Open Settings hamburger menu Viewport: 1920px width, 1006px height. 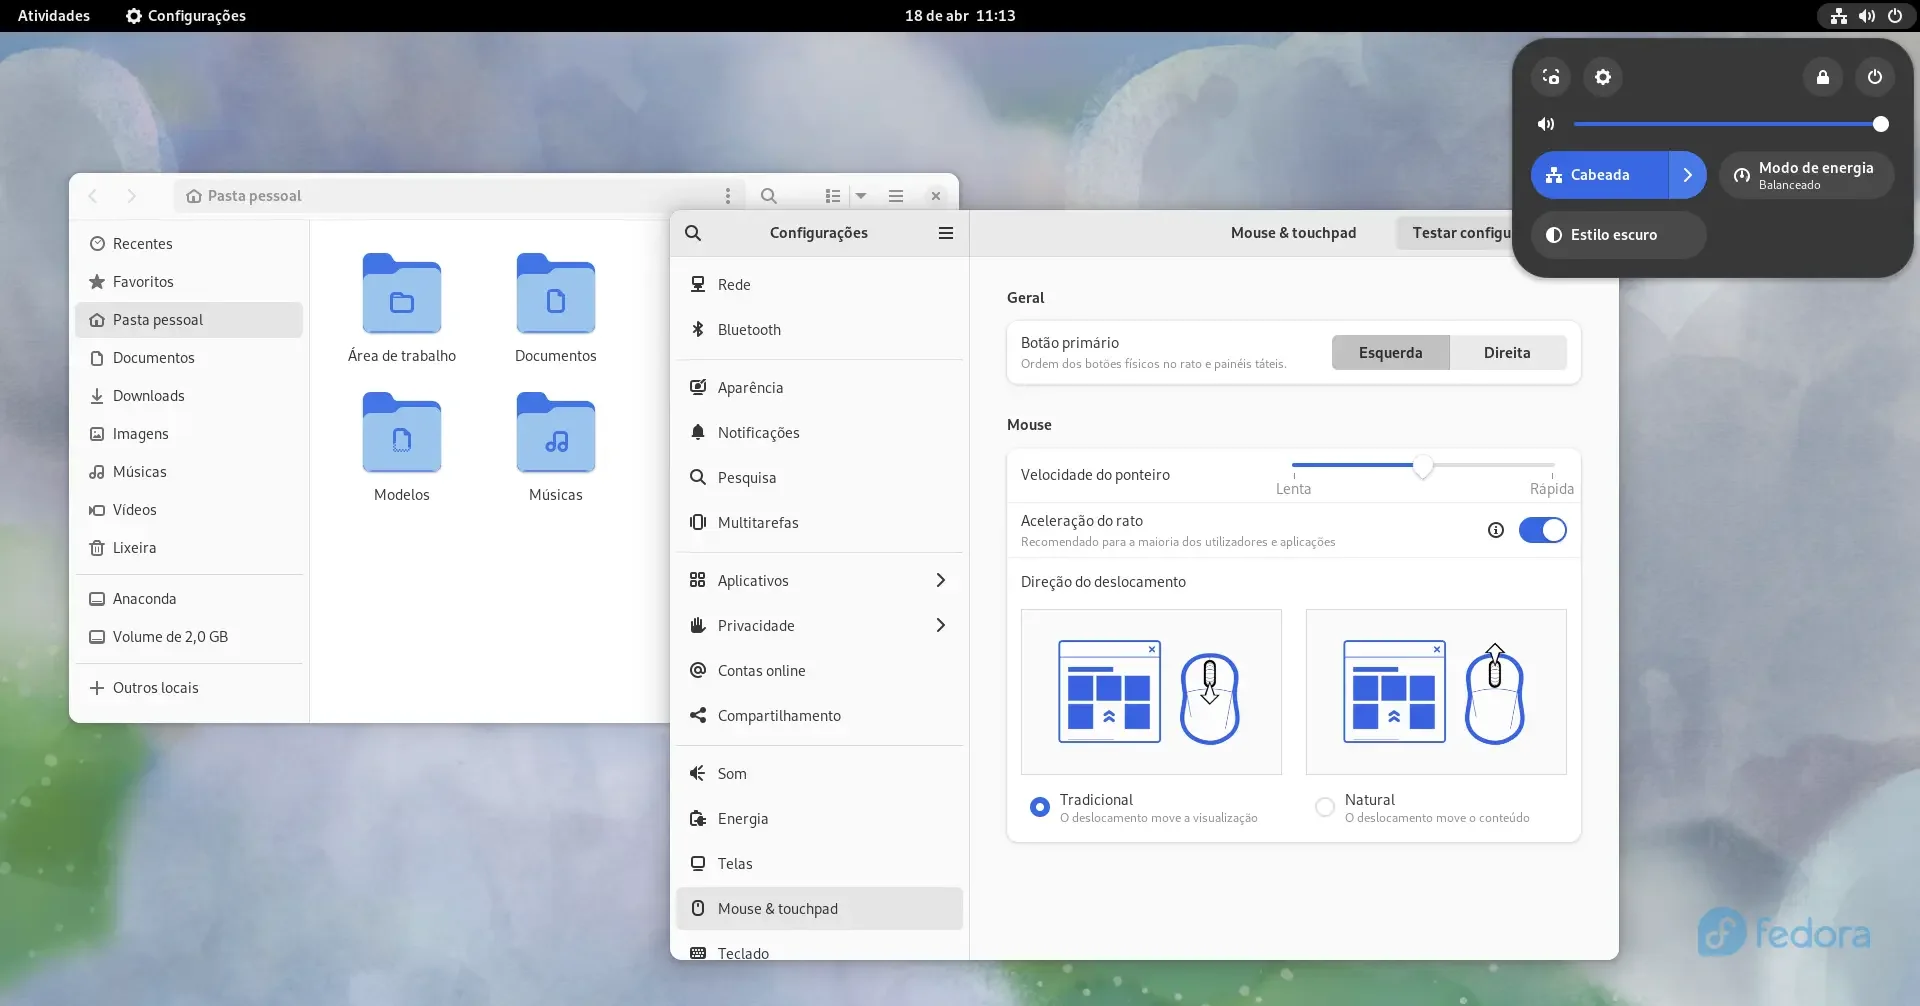[946, 233]
